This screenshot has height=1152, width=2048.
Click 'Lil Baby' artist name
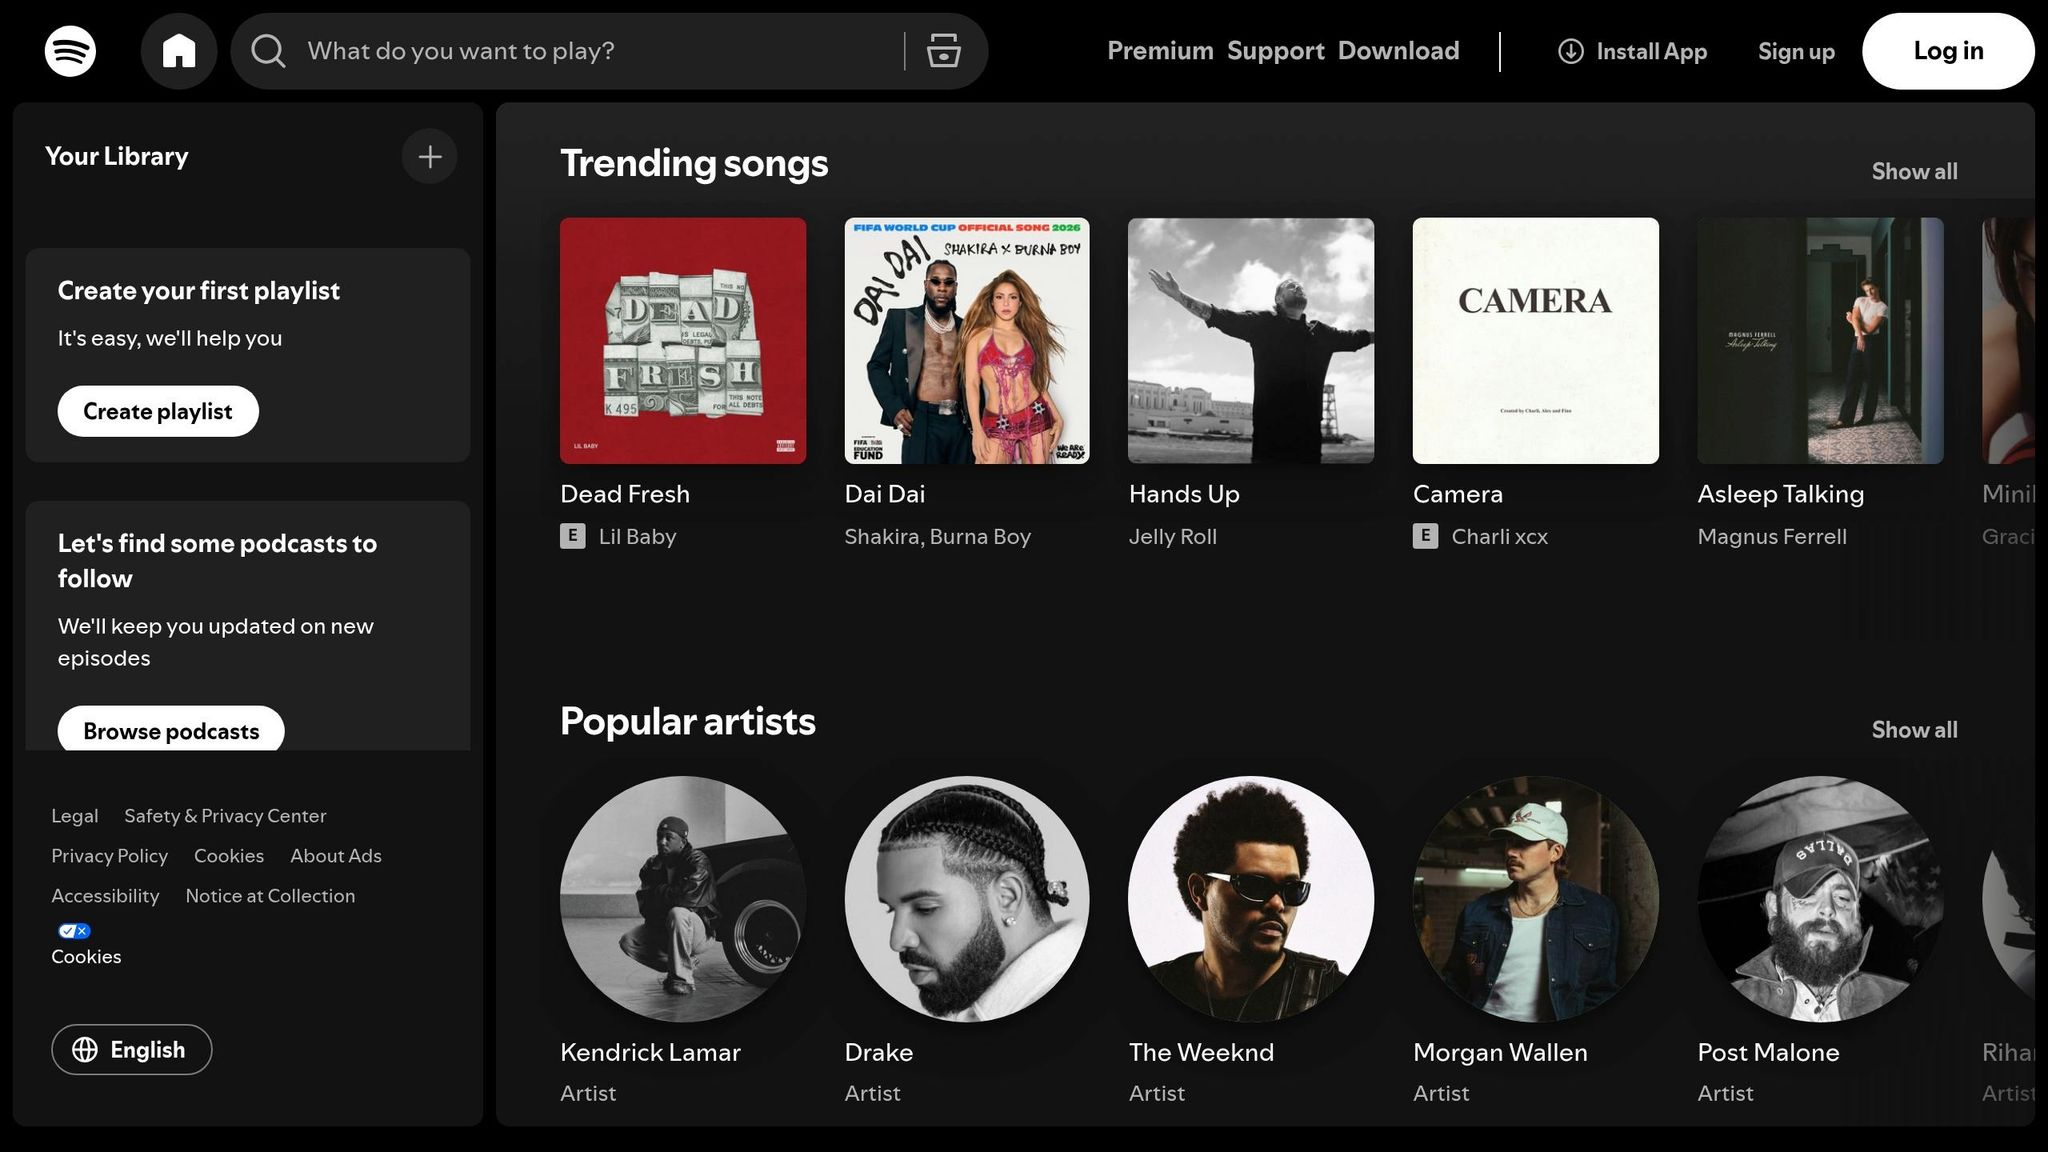pyautogui.click(x=637, y=536)
